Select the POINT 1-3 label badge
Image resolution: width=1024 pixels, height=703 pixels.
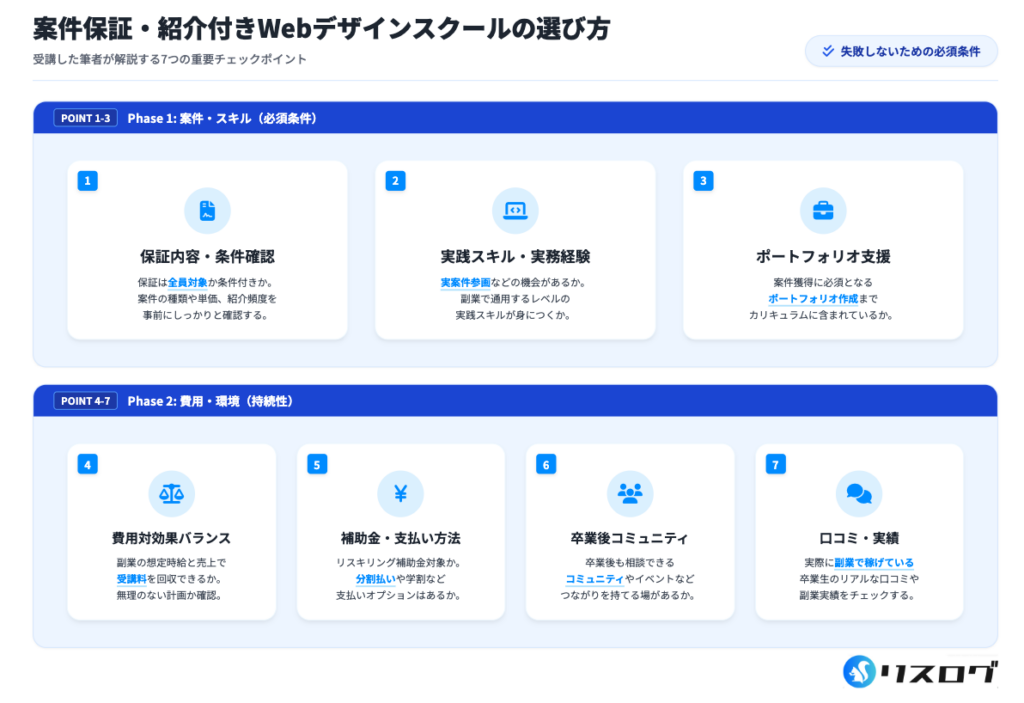[85, 118]
